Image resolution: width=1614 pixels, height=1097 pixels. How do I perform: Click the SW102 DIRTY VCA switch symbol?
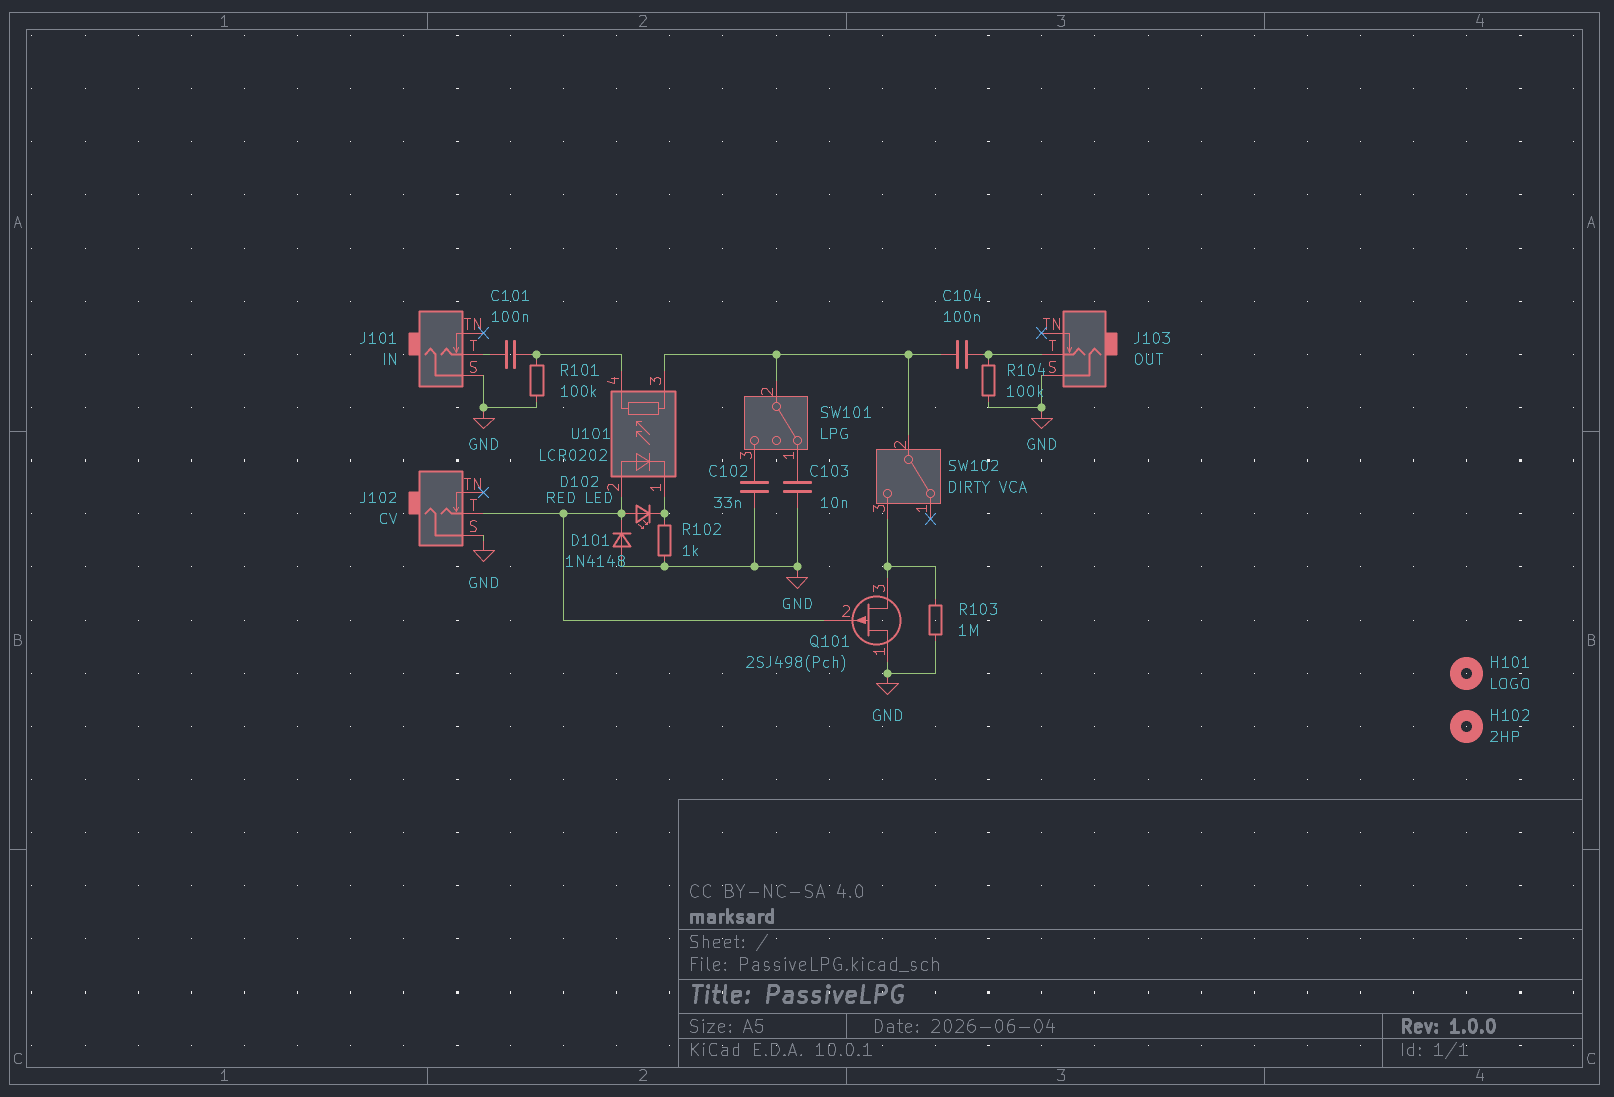908,476
